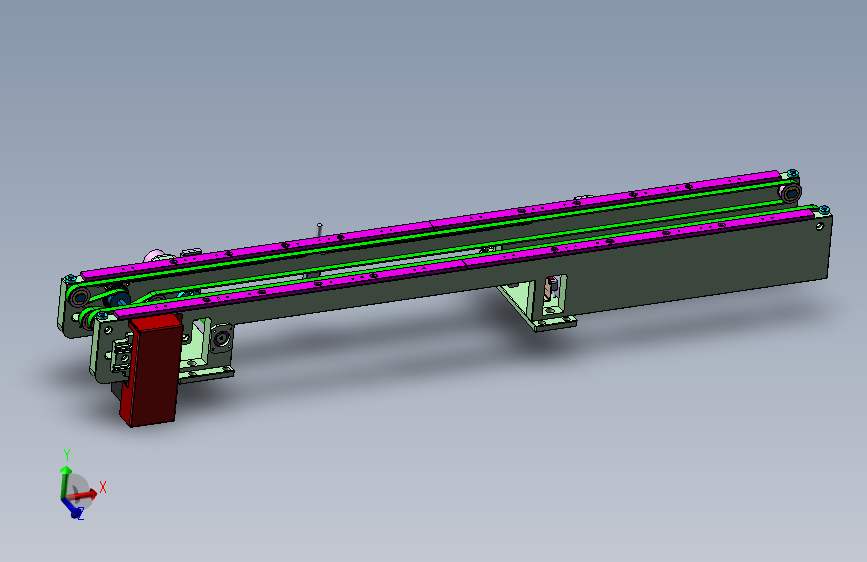Click the red X axis arrow of the triad
This screenshot has height=562, width=867.
[83, 495]
